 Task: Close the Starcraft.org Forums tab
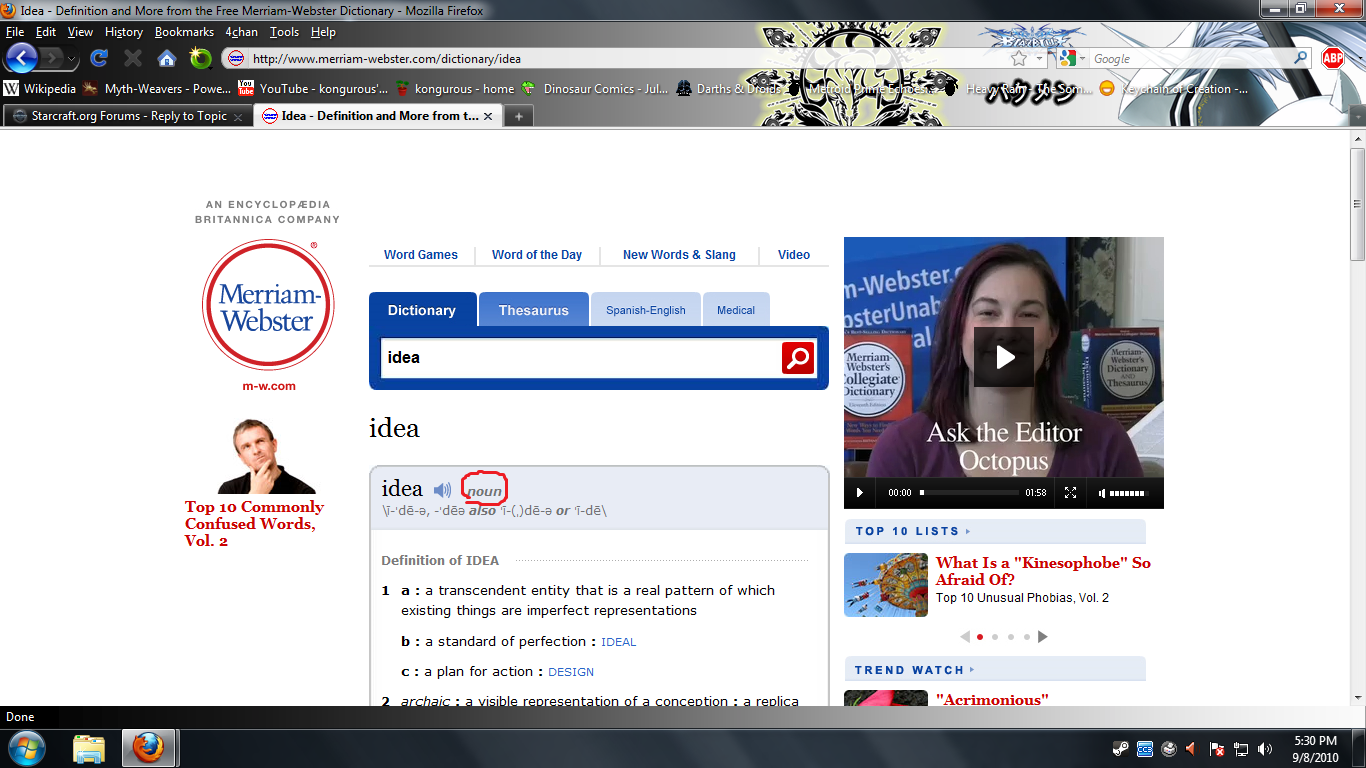pyautogui.click(x=238, y=117)
